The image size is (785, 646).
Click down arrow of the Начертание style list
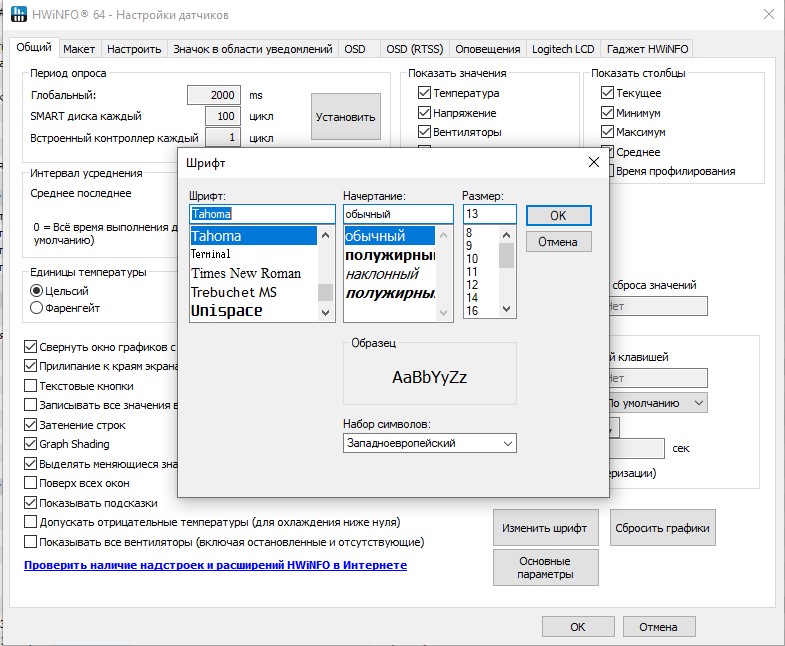pos(445,313)
